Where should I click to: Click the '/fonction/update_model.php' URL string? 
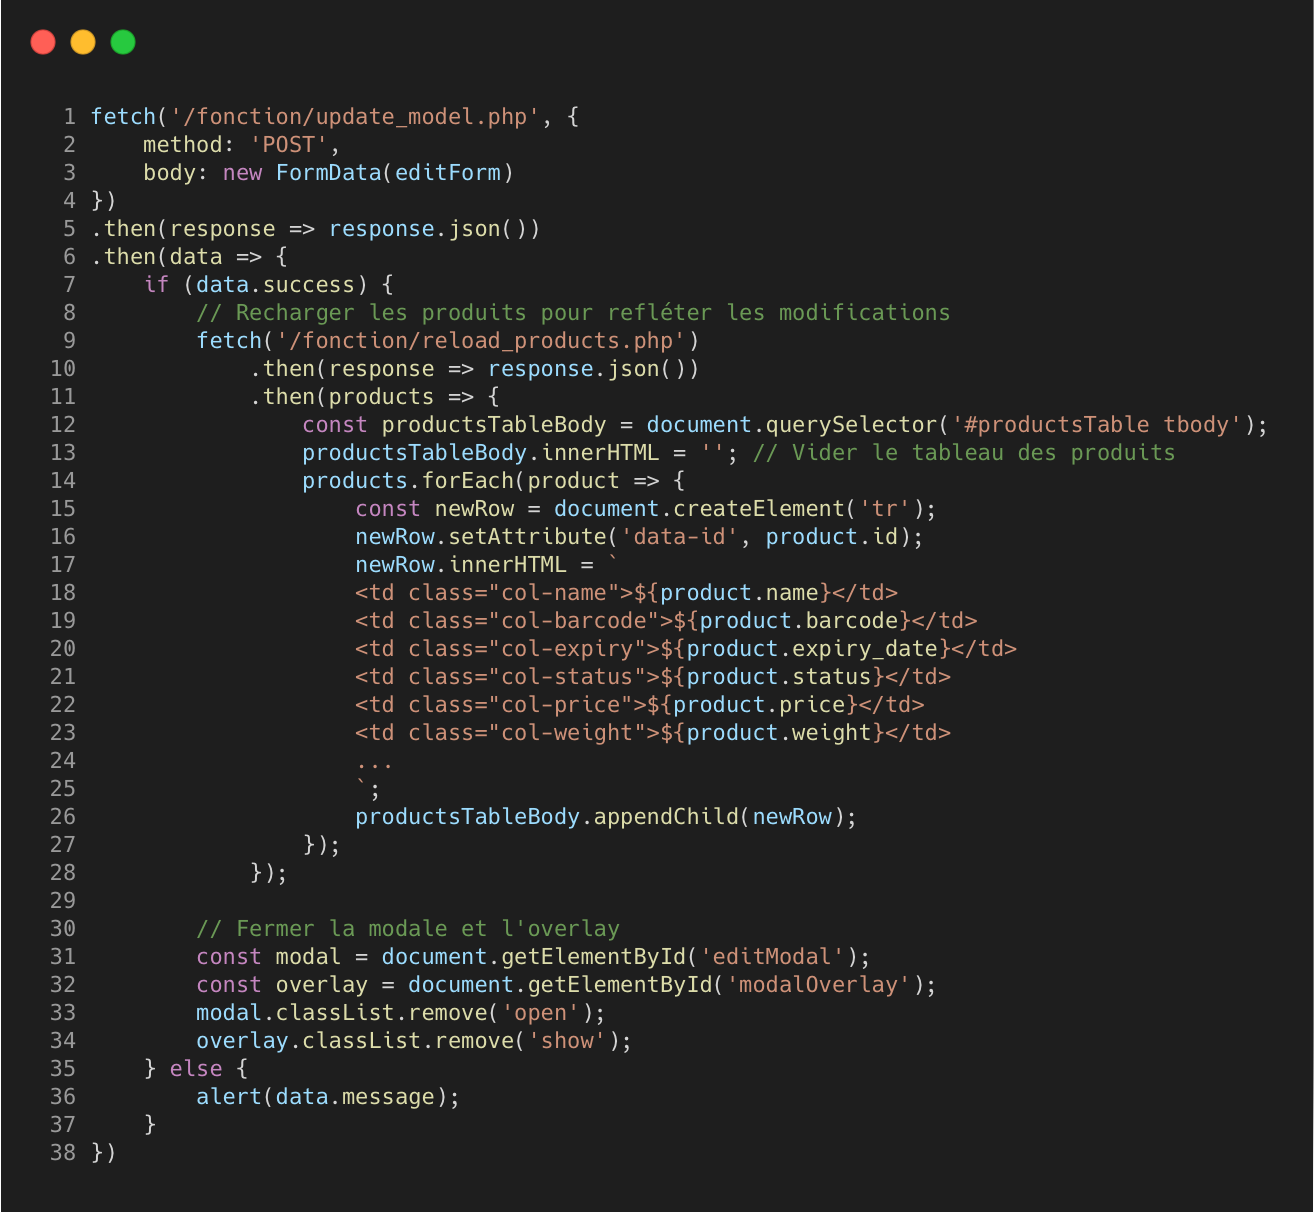point(355,117)
